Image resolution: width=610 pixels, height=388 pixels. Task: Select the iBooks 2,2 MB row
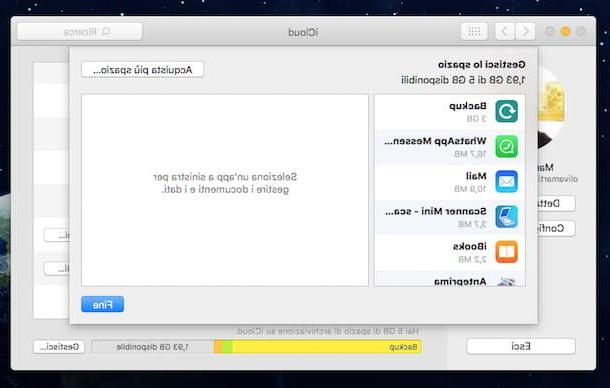point(450,252)
